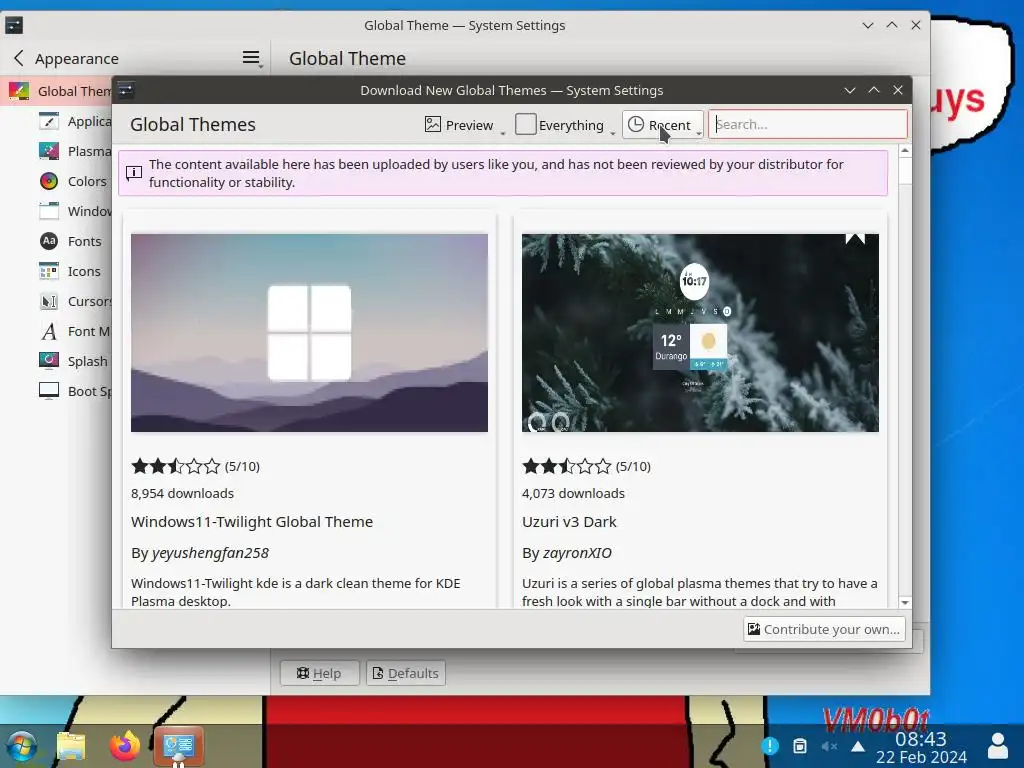1024x768 pixels.
Task: Open the Cursors settings icon
Action: [49, 301]
